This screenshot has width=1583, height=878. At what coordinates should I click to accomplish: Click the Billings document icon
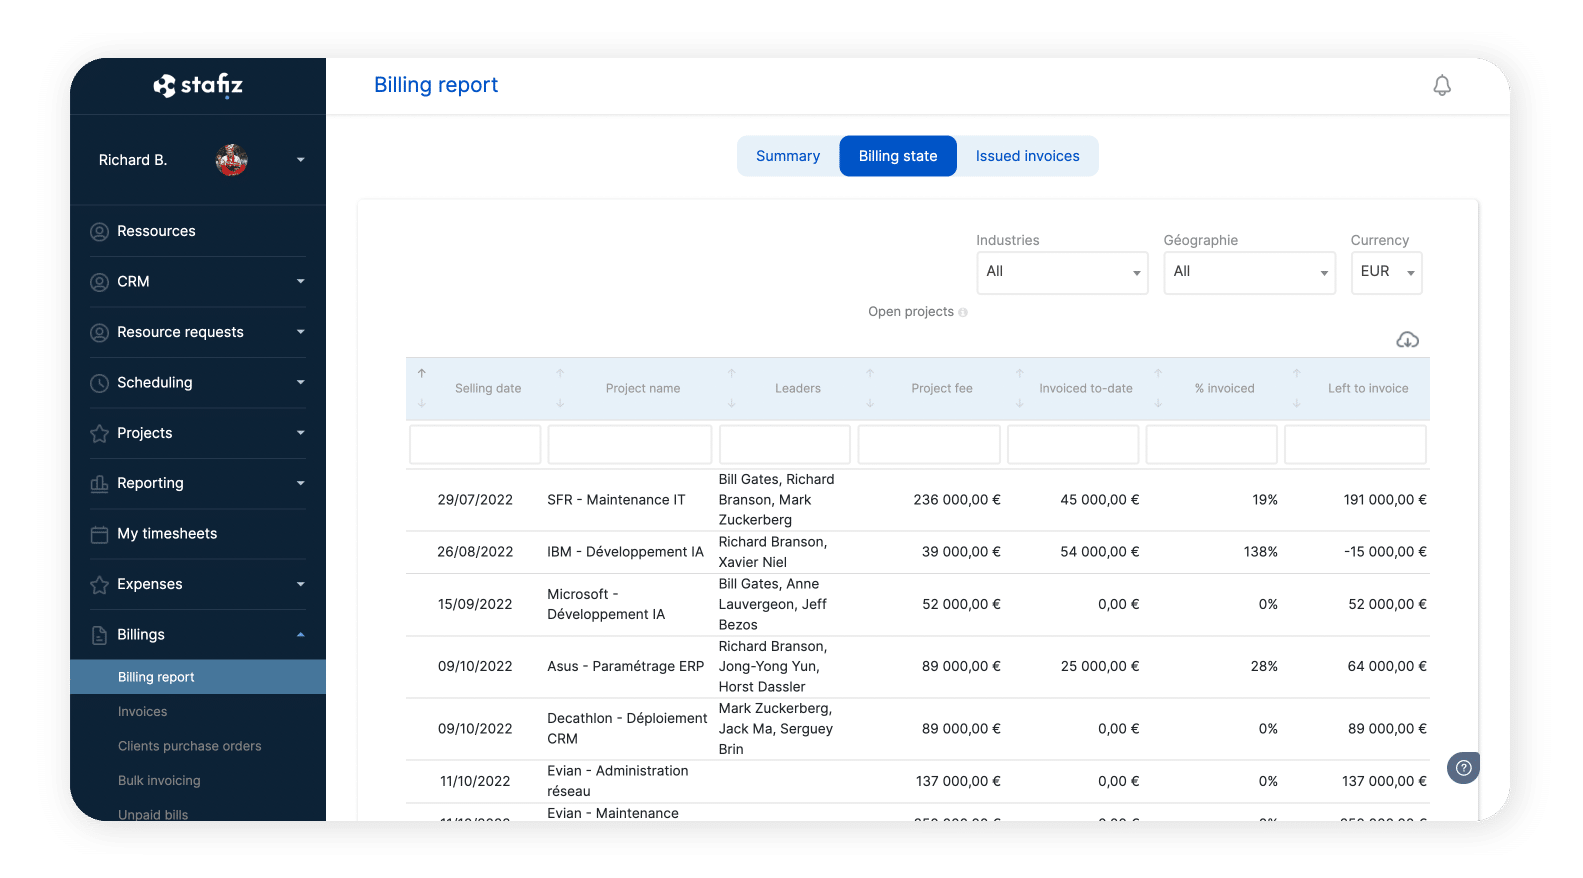pos(99,636)
